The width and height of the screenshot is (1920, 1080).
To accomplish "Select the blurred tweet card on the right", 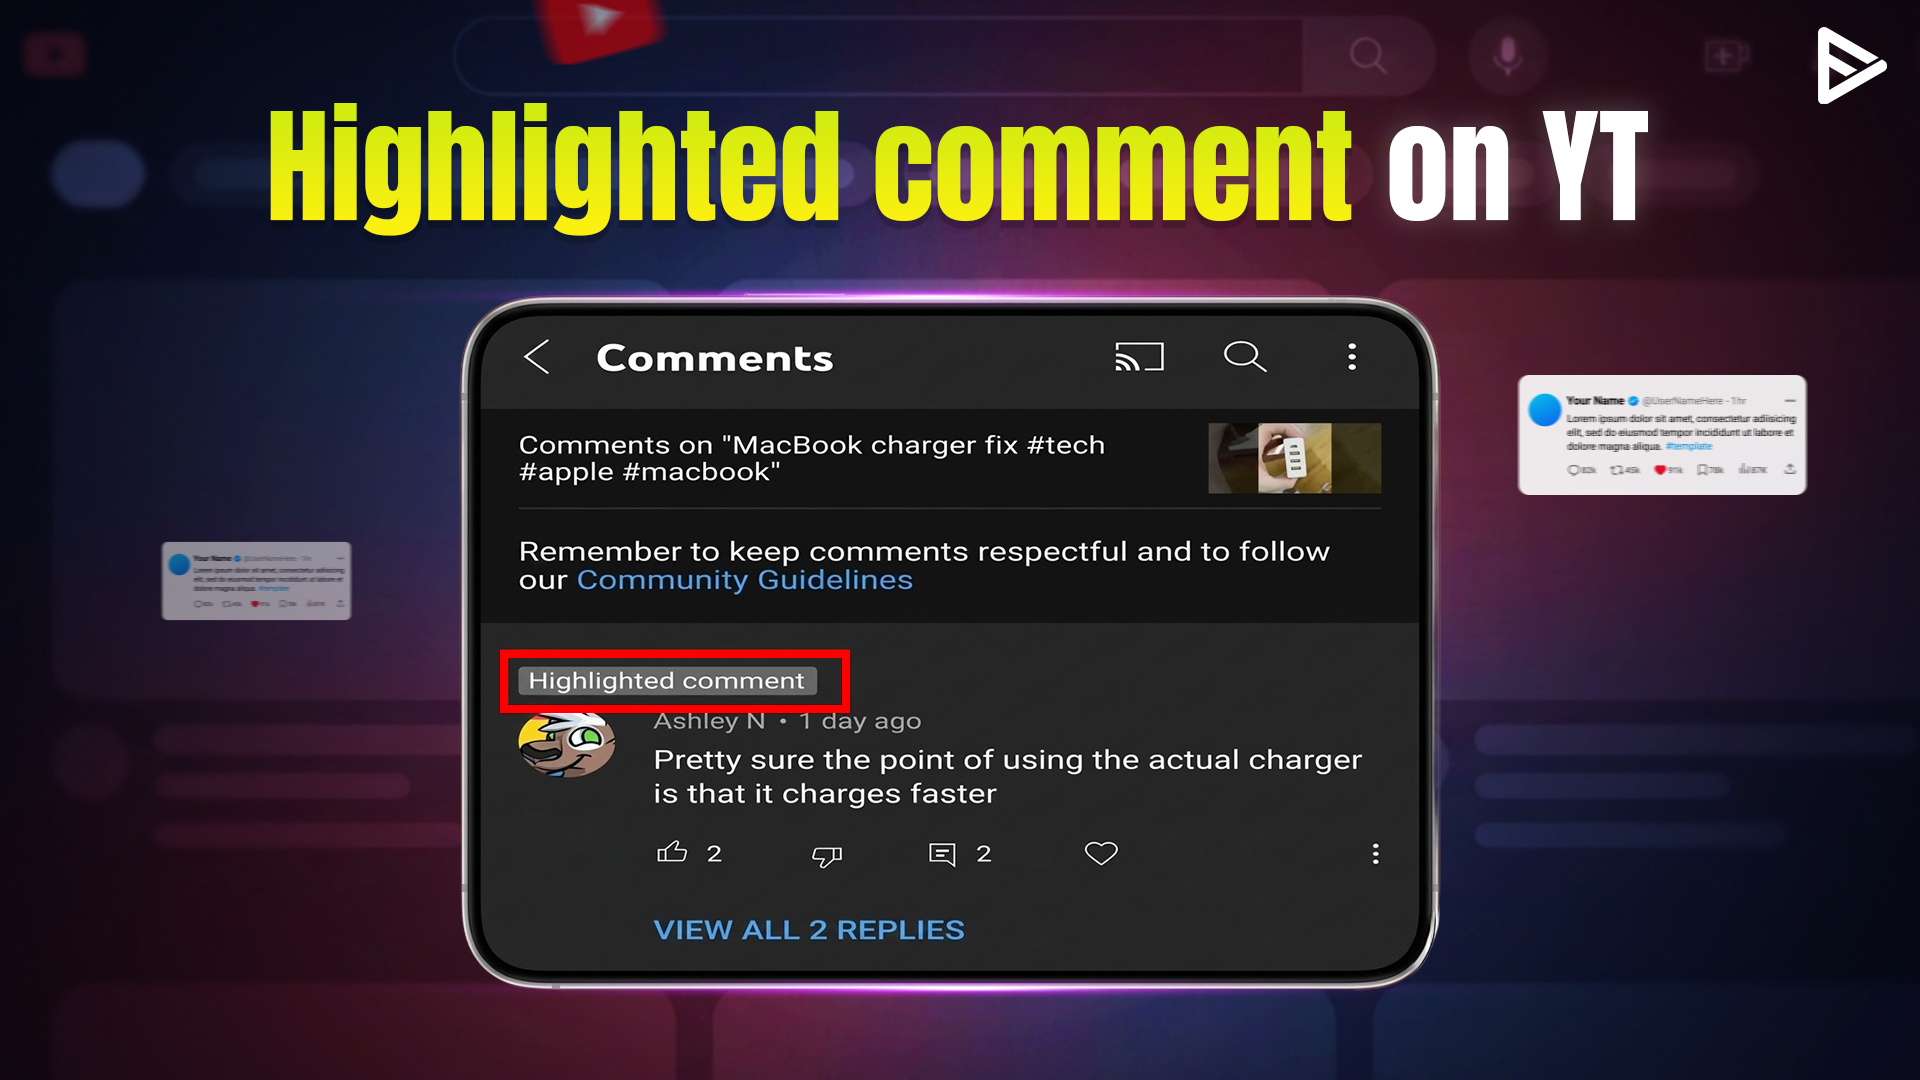I will pyautogui.click(x=1662, y=435).
